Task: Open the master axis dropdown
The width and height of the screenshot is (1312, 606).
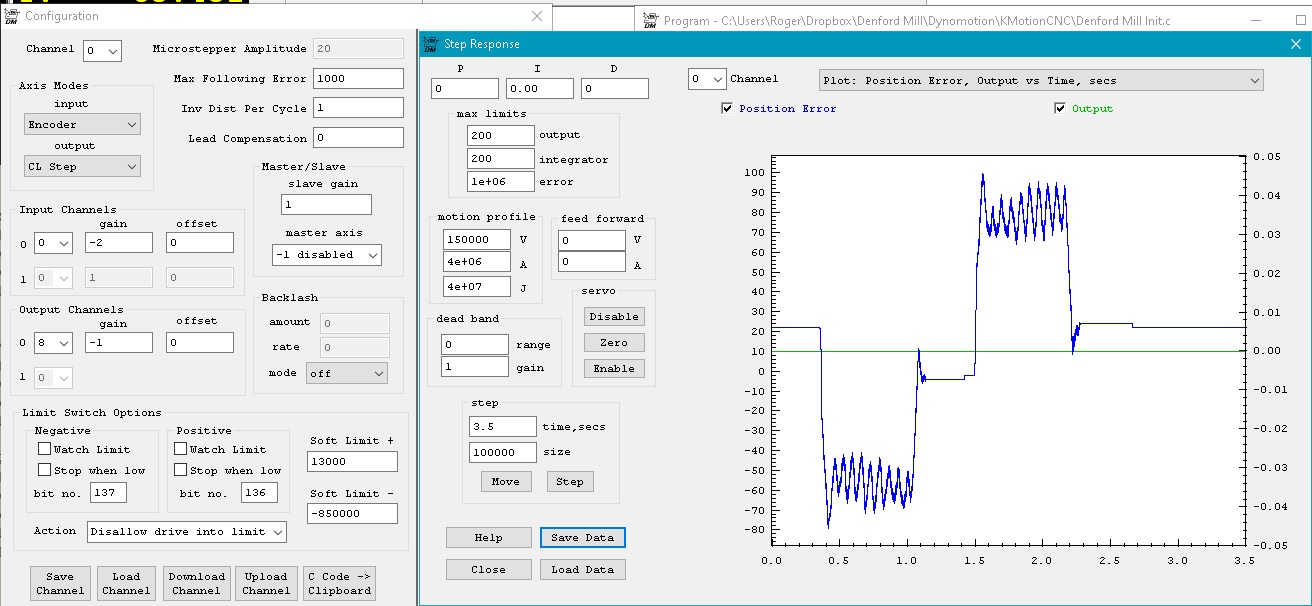Action: pos(327,255)
